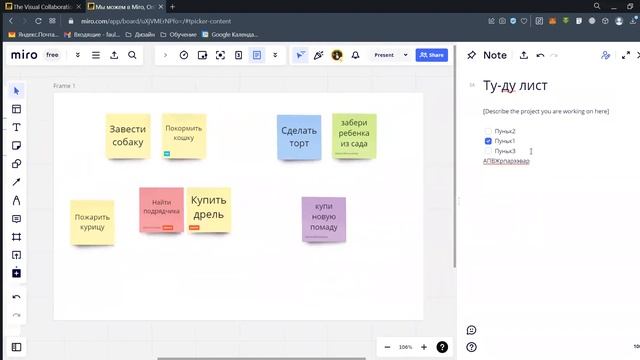The width and height of the screenshot is (640, 360).
Task: Click the 106% zoom level
Action: (x=405, y=347)
